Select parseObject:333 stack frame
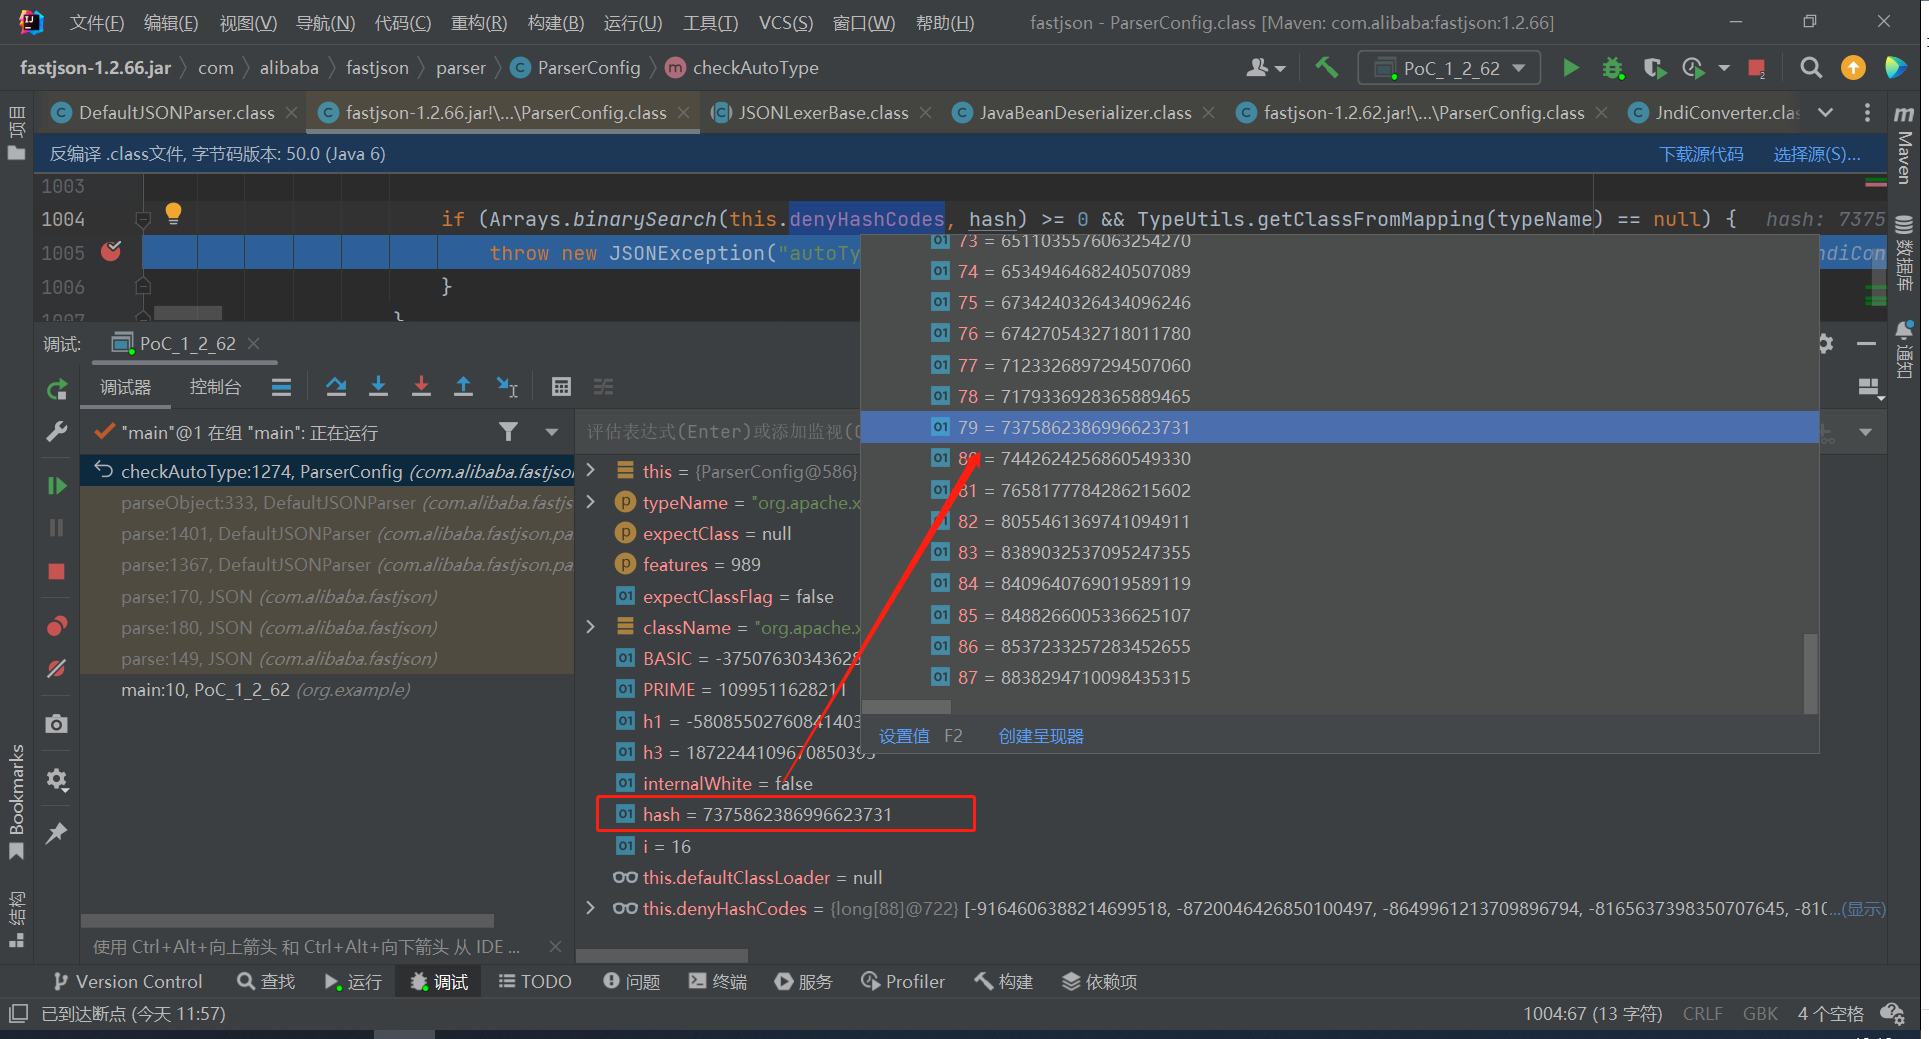Image resolution: width=1929 pixels, height=1039 pixels. [x=328, y=502]
